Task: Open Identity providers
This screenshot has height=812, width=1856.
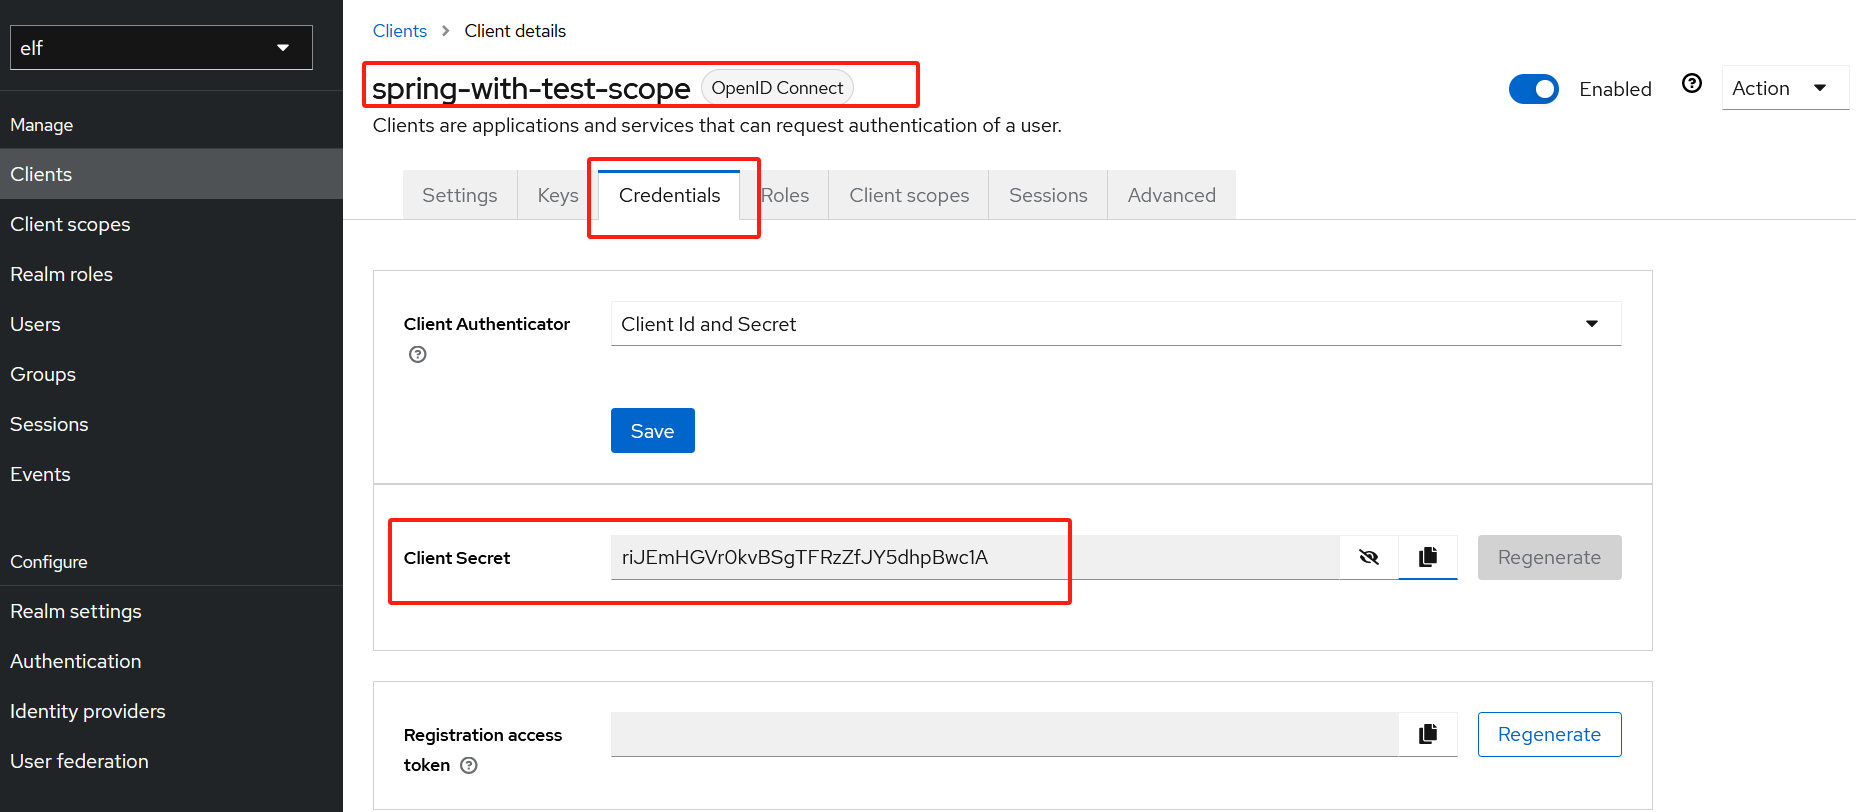Action: (171, 711)
